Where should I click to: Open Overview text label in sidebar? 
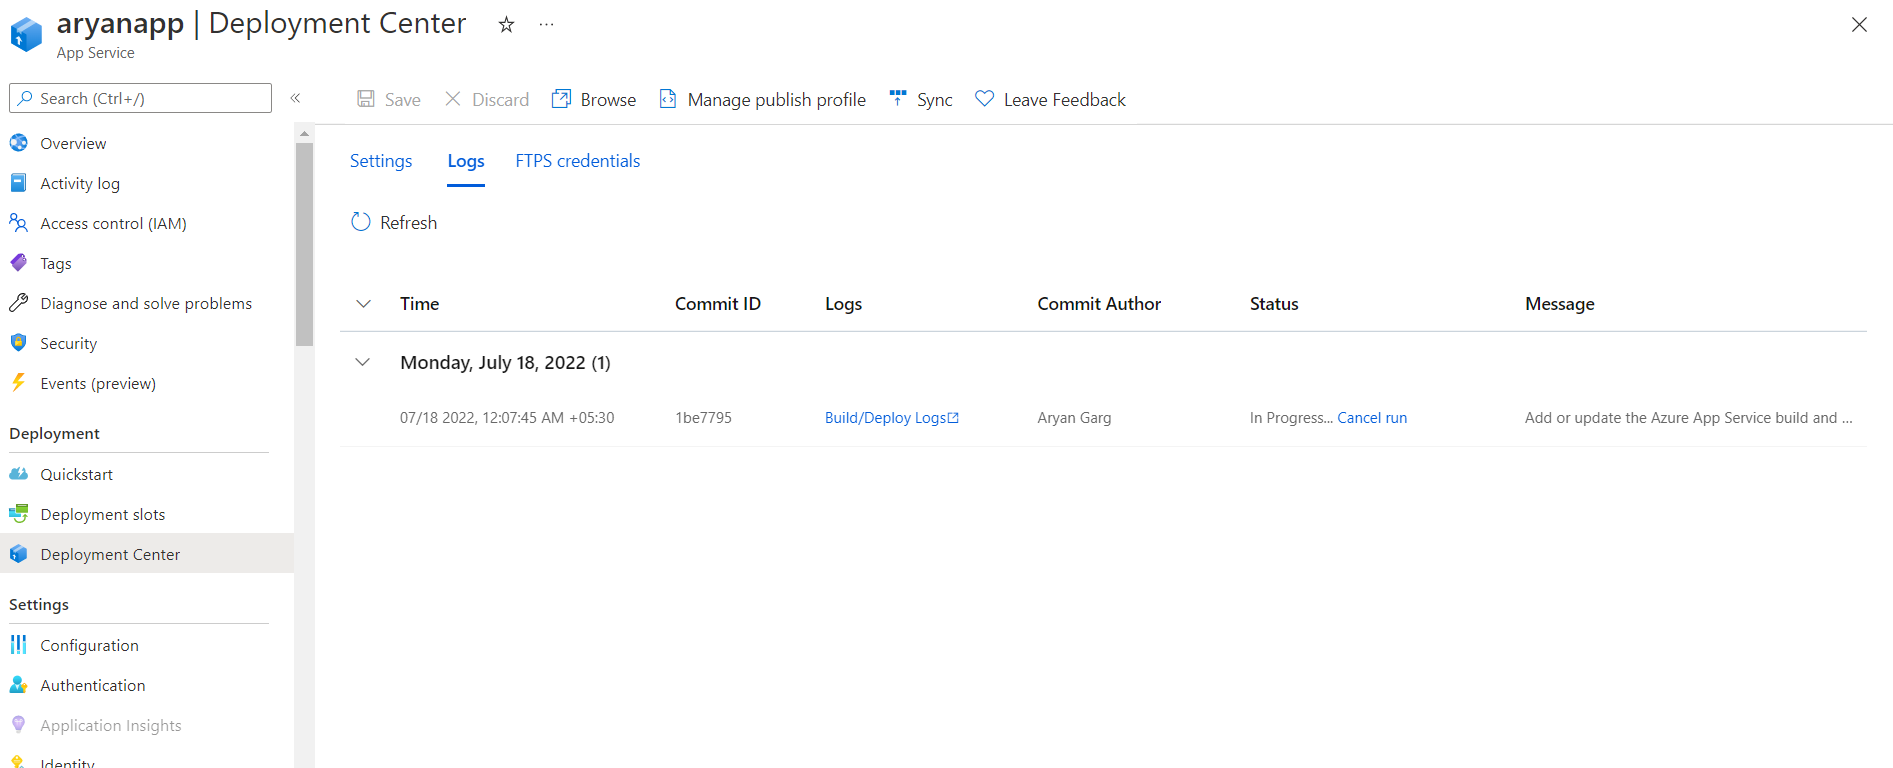[73, 143]
